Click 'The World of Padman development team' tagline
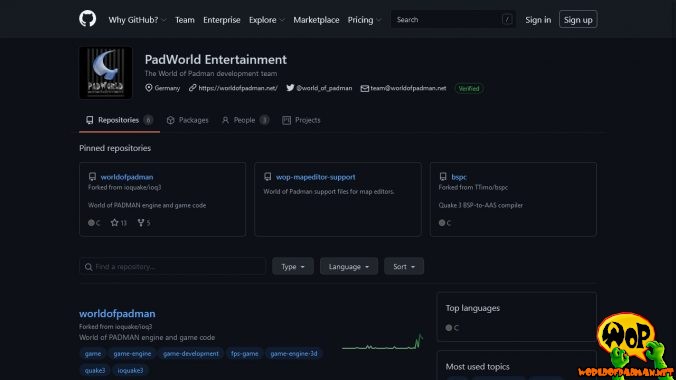Image resolution: width=676 pixels, height=380 pixels. coord(211,73)
